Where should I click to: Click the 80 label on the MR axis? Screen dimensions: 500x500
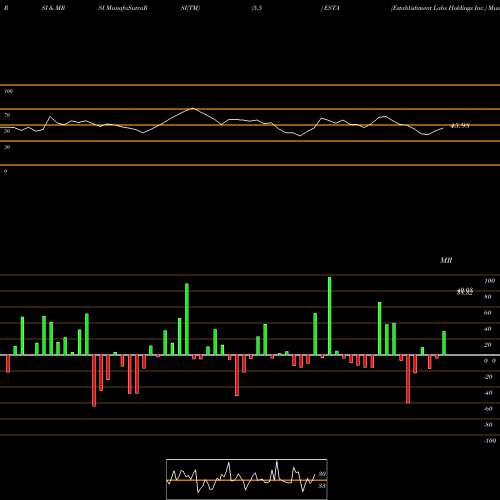488,297
